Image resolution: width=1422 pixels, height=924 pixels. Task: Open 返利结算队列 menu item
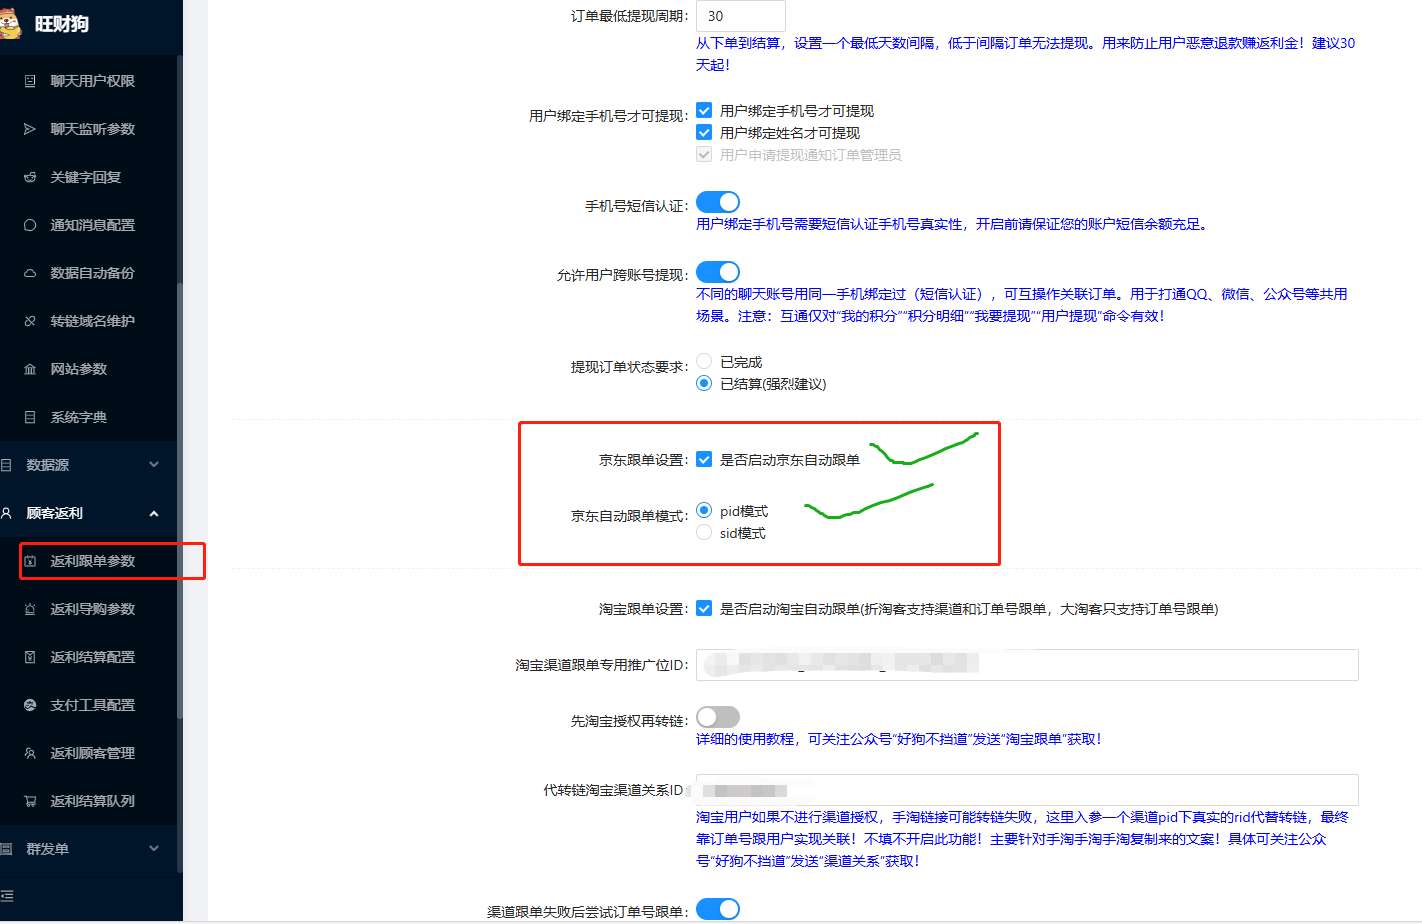[x=92, y=801]
